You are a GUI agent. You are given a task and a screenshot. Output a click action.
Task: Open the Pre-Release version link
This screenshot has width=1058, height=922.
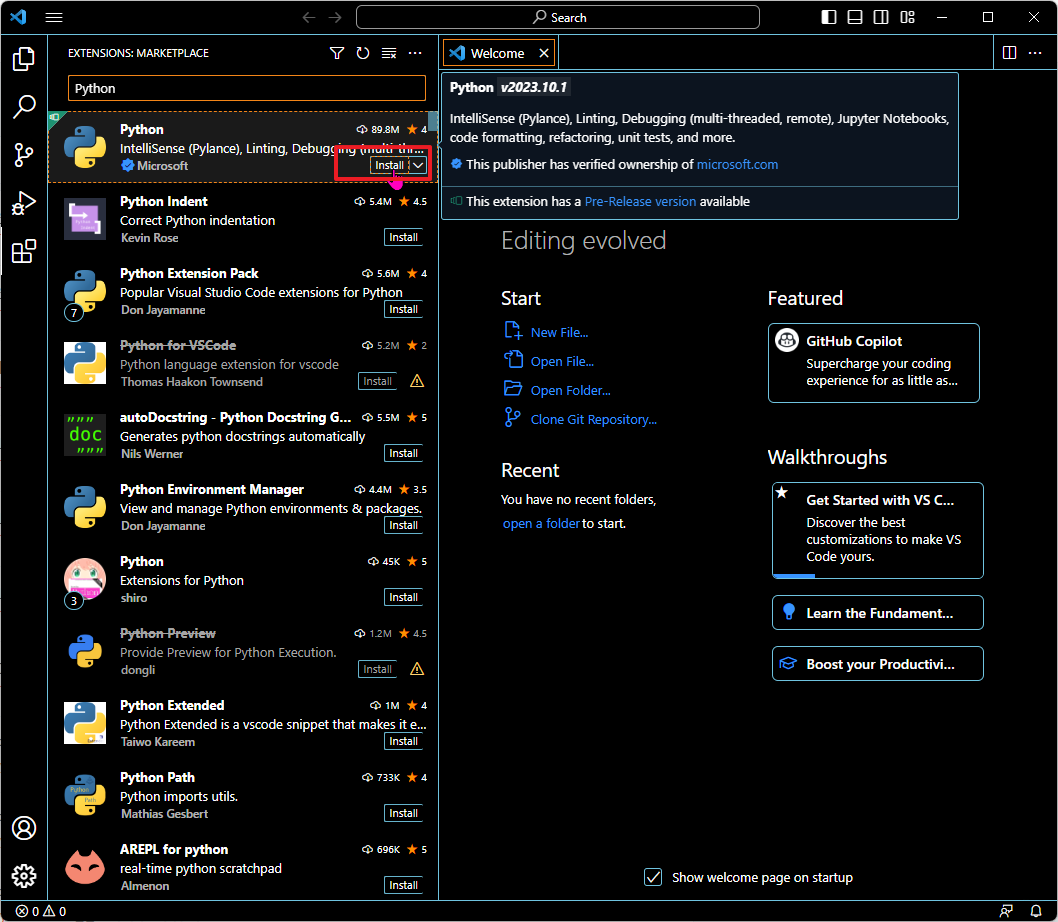click(640, 201)
